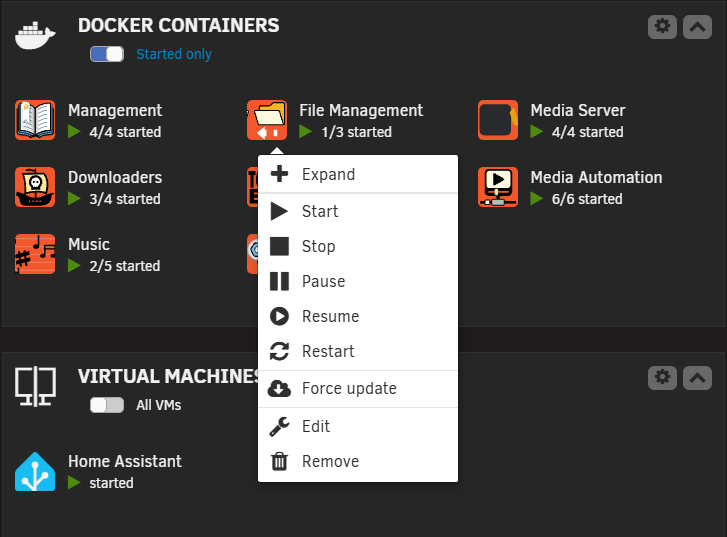
Task: Choose Restart in the context menu
Action: tap(358, 352)
